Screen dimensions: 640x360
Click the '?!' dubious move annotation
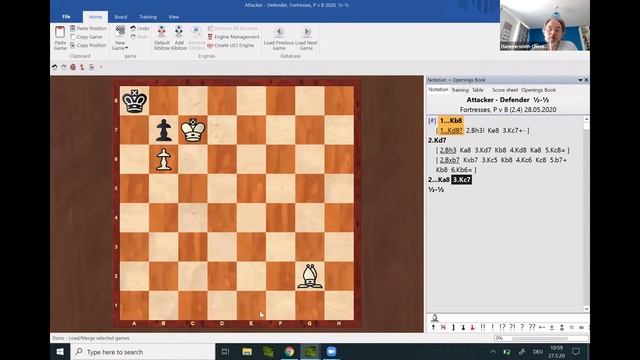pos(512,327)
